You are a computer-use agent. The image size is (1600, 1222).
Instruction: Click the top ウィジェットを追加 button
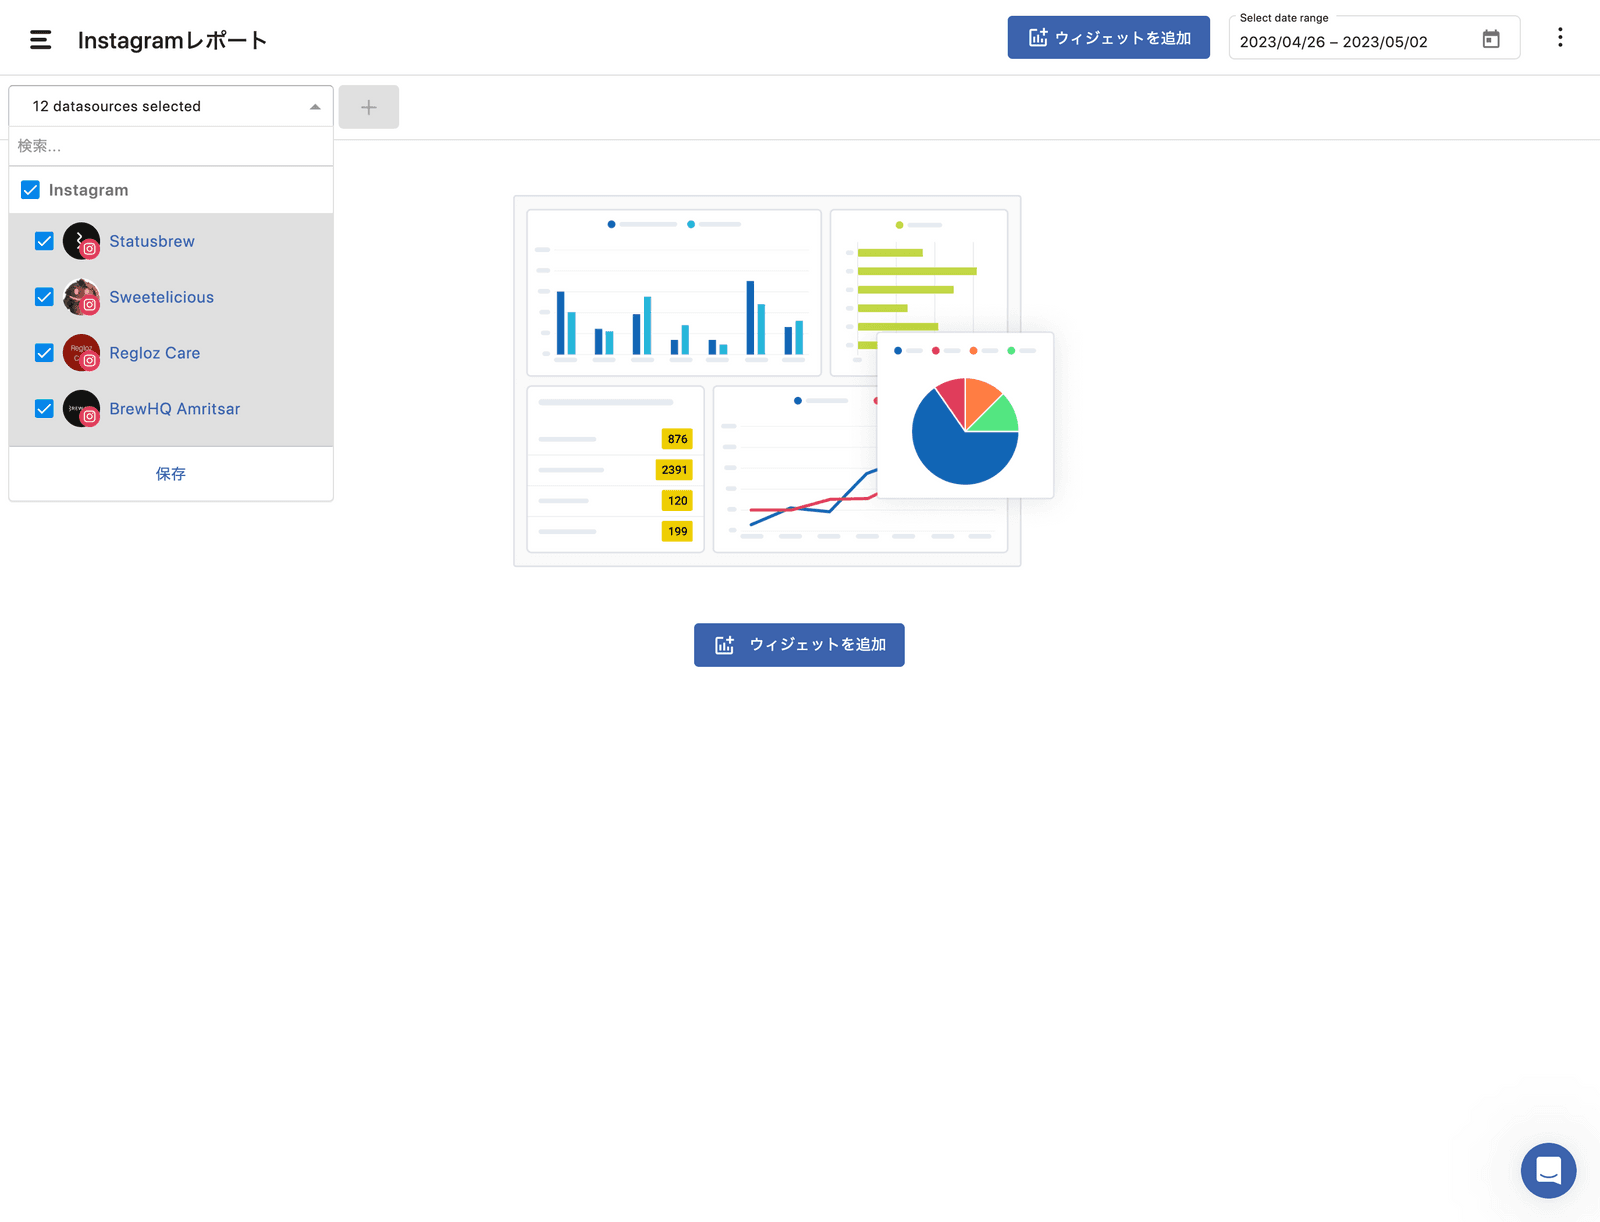(1108, 38)
